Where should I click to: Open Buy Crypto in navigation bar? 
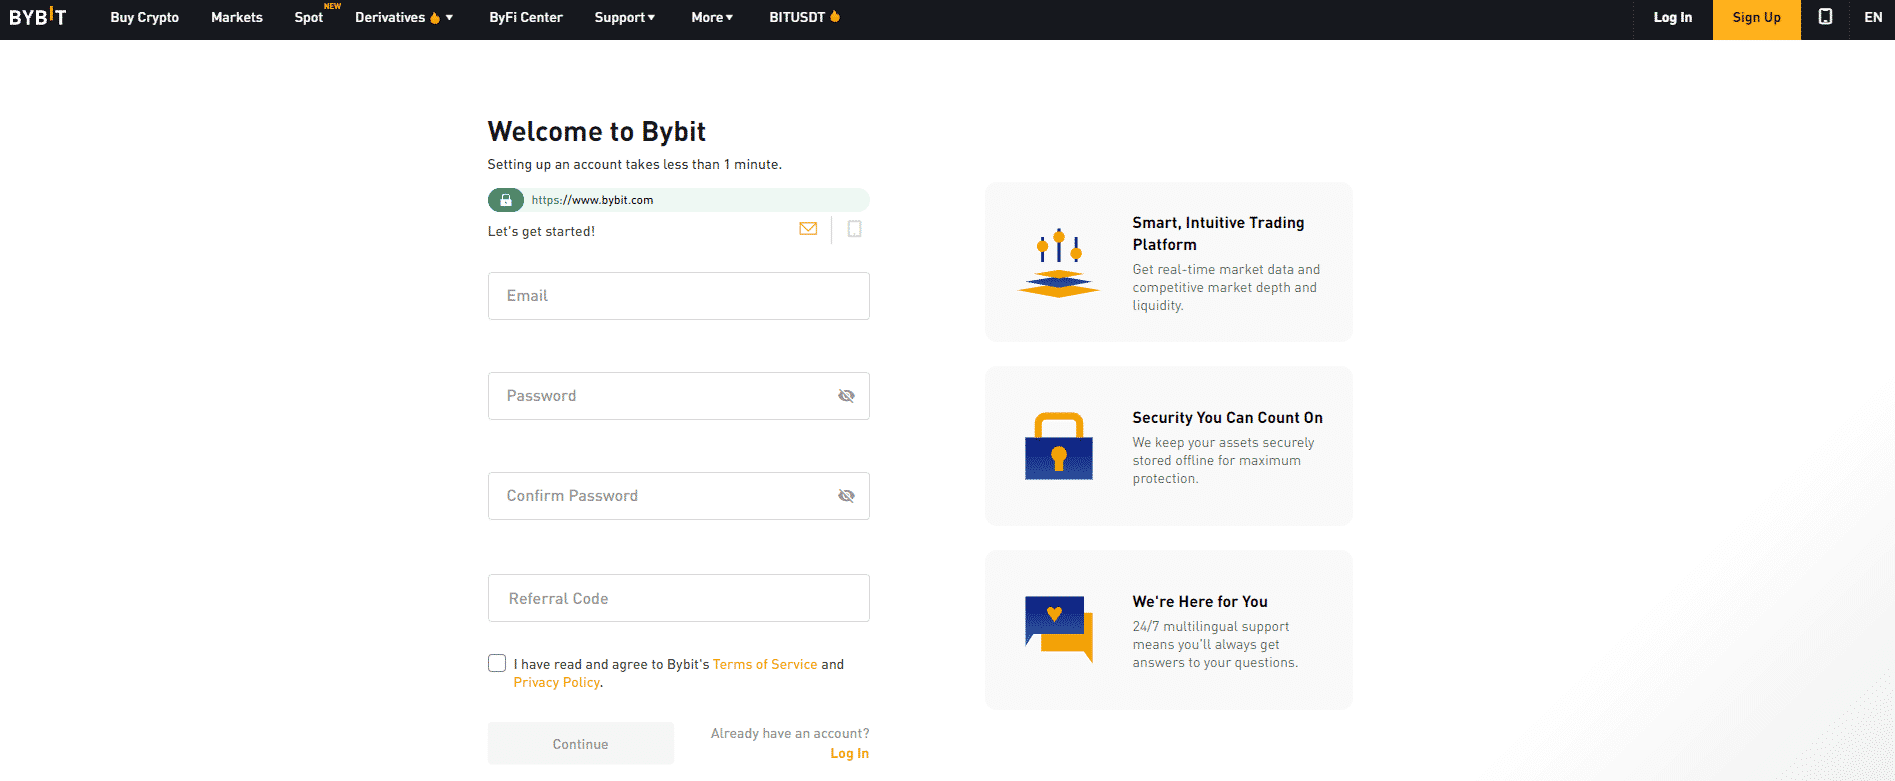tap(144, 17)
